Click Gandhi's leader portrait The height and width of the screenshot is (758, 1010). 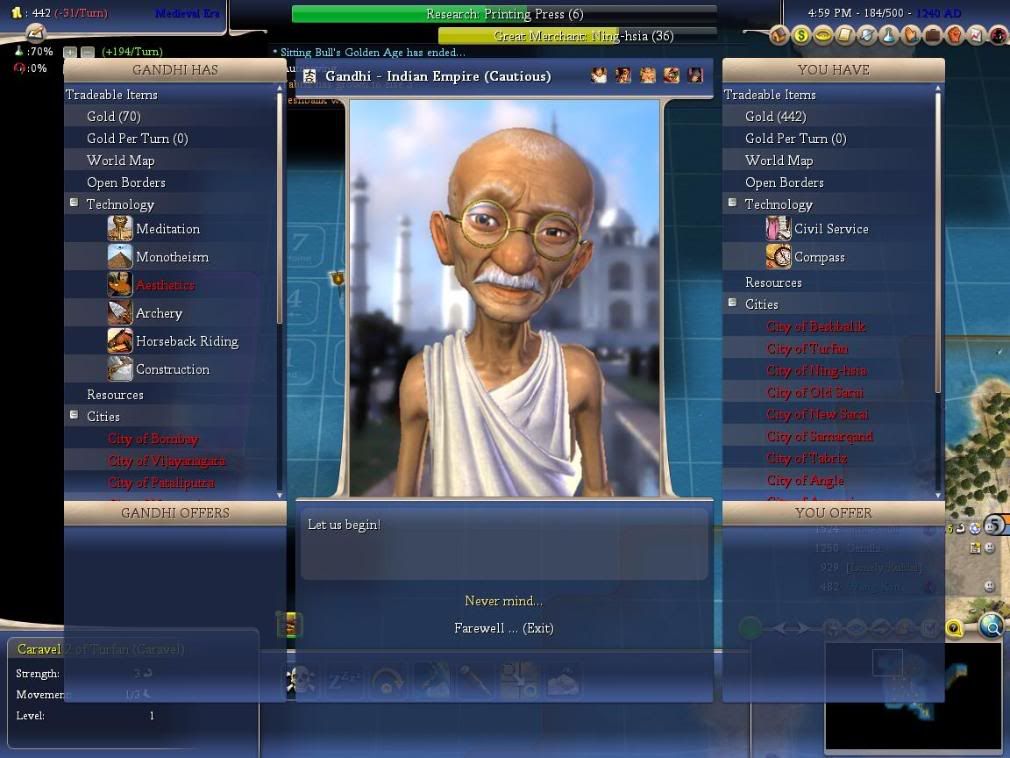click(x=504, y=298)
